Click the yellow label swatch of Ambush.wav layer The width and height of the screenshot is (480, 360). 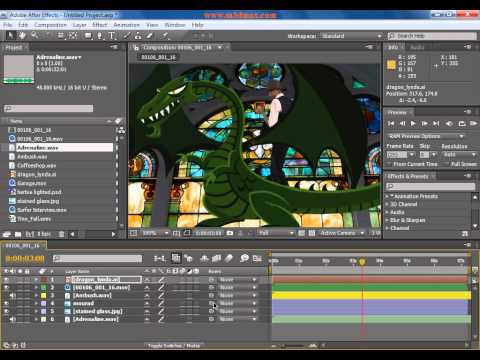coord(44,296)
